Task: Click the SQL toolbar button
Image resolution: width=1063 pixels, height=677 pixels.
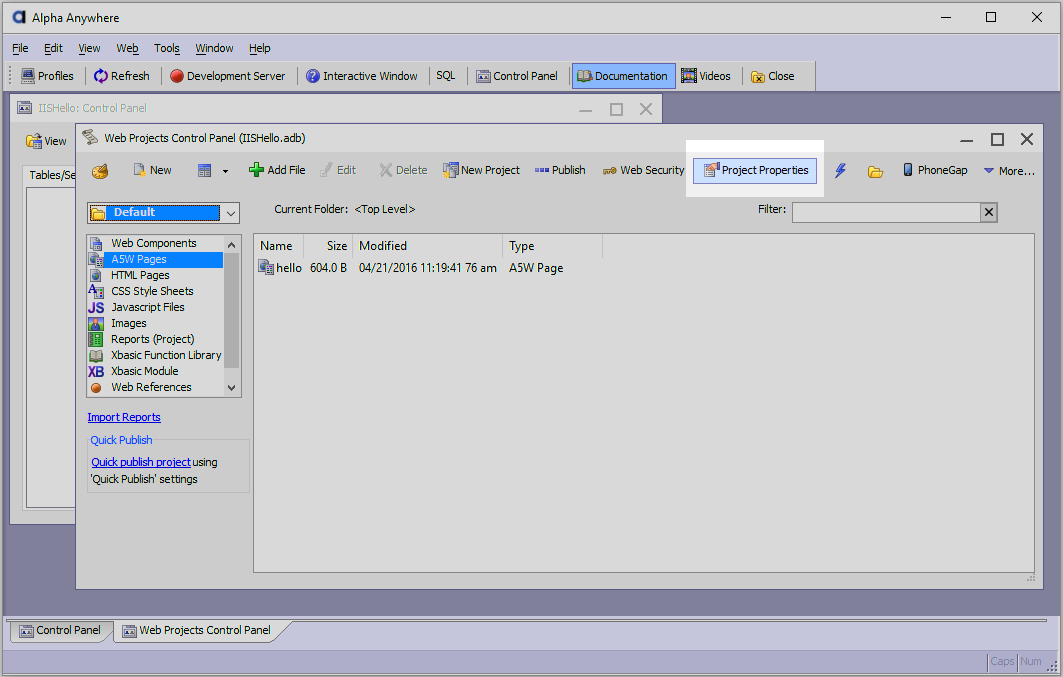Action: [x=445, y=75]
